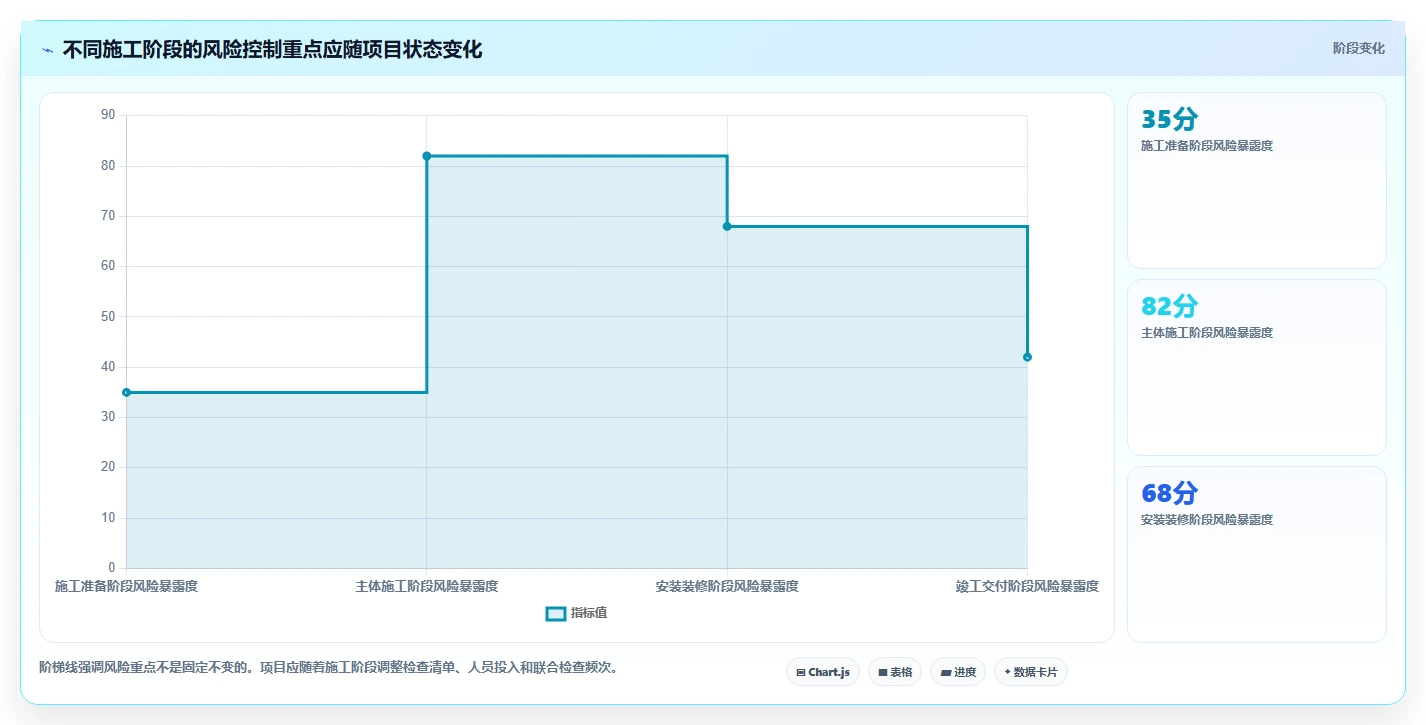Click the y-axis value 90
The width and height of the screenshot is (1426, 725).
tap(108, 115)
